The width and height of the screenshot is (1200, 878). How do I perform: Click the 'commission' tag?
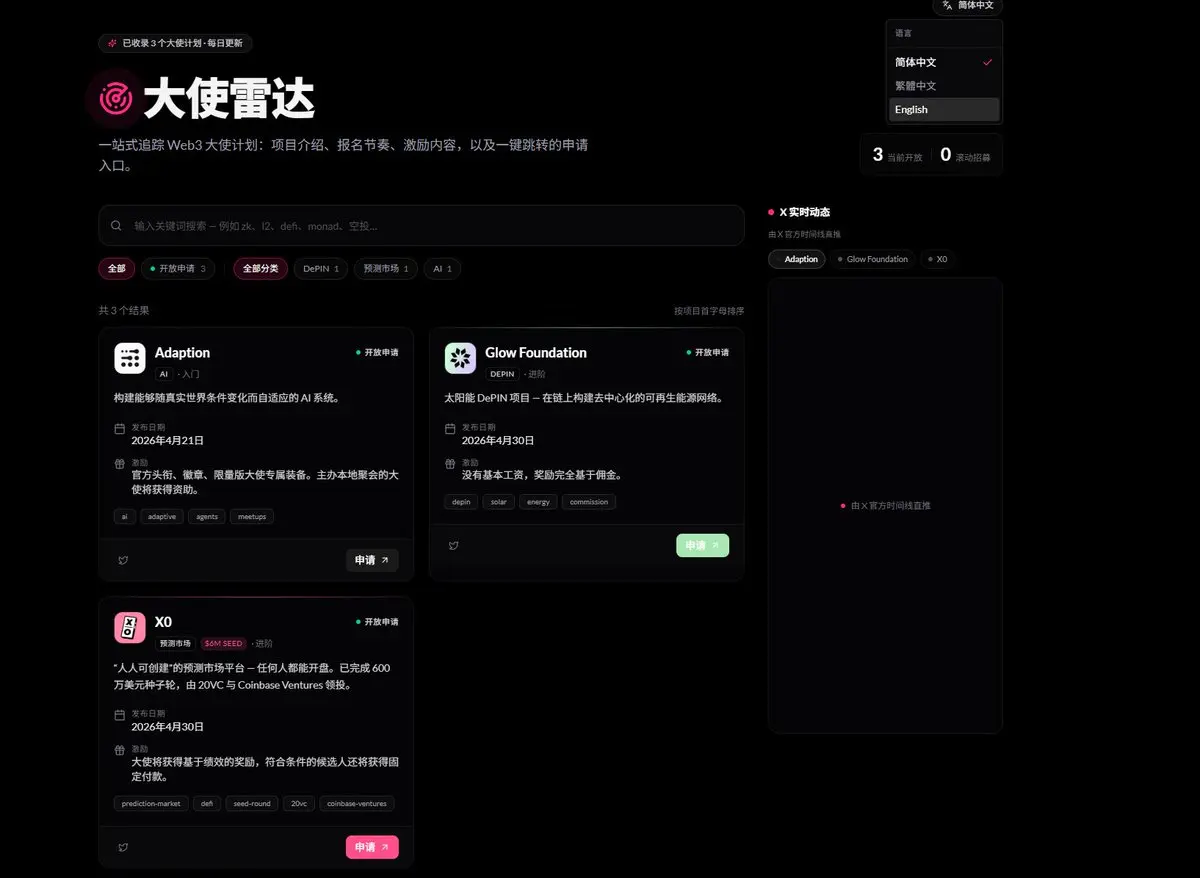click(x=589, y=502)
